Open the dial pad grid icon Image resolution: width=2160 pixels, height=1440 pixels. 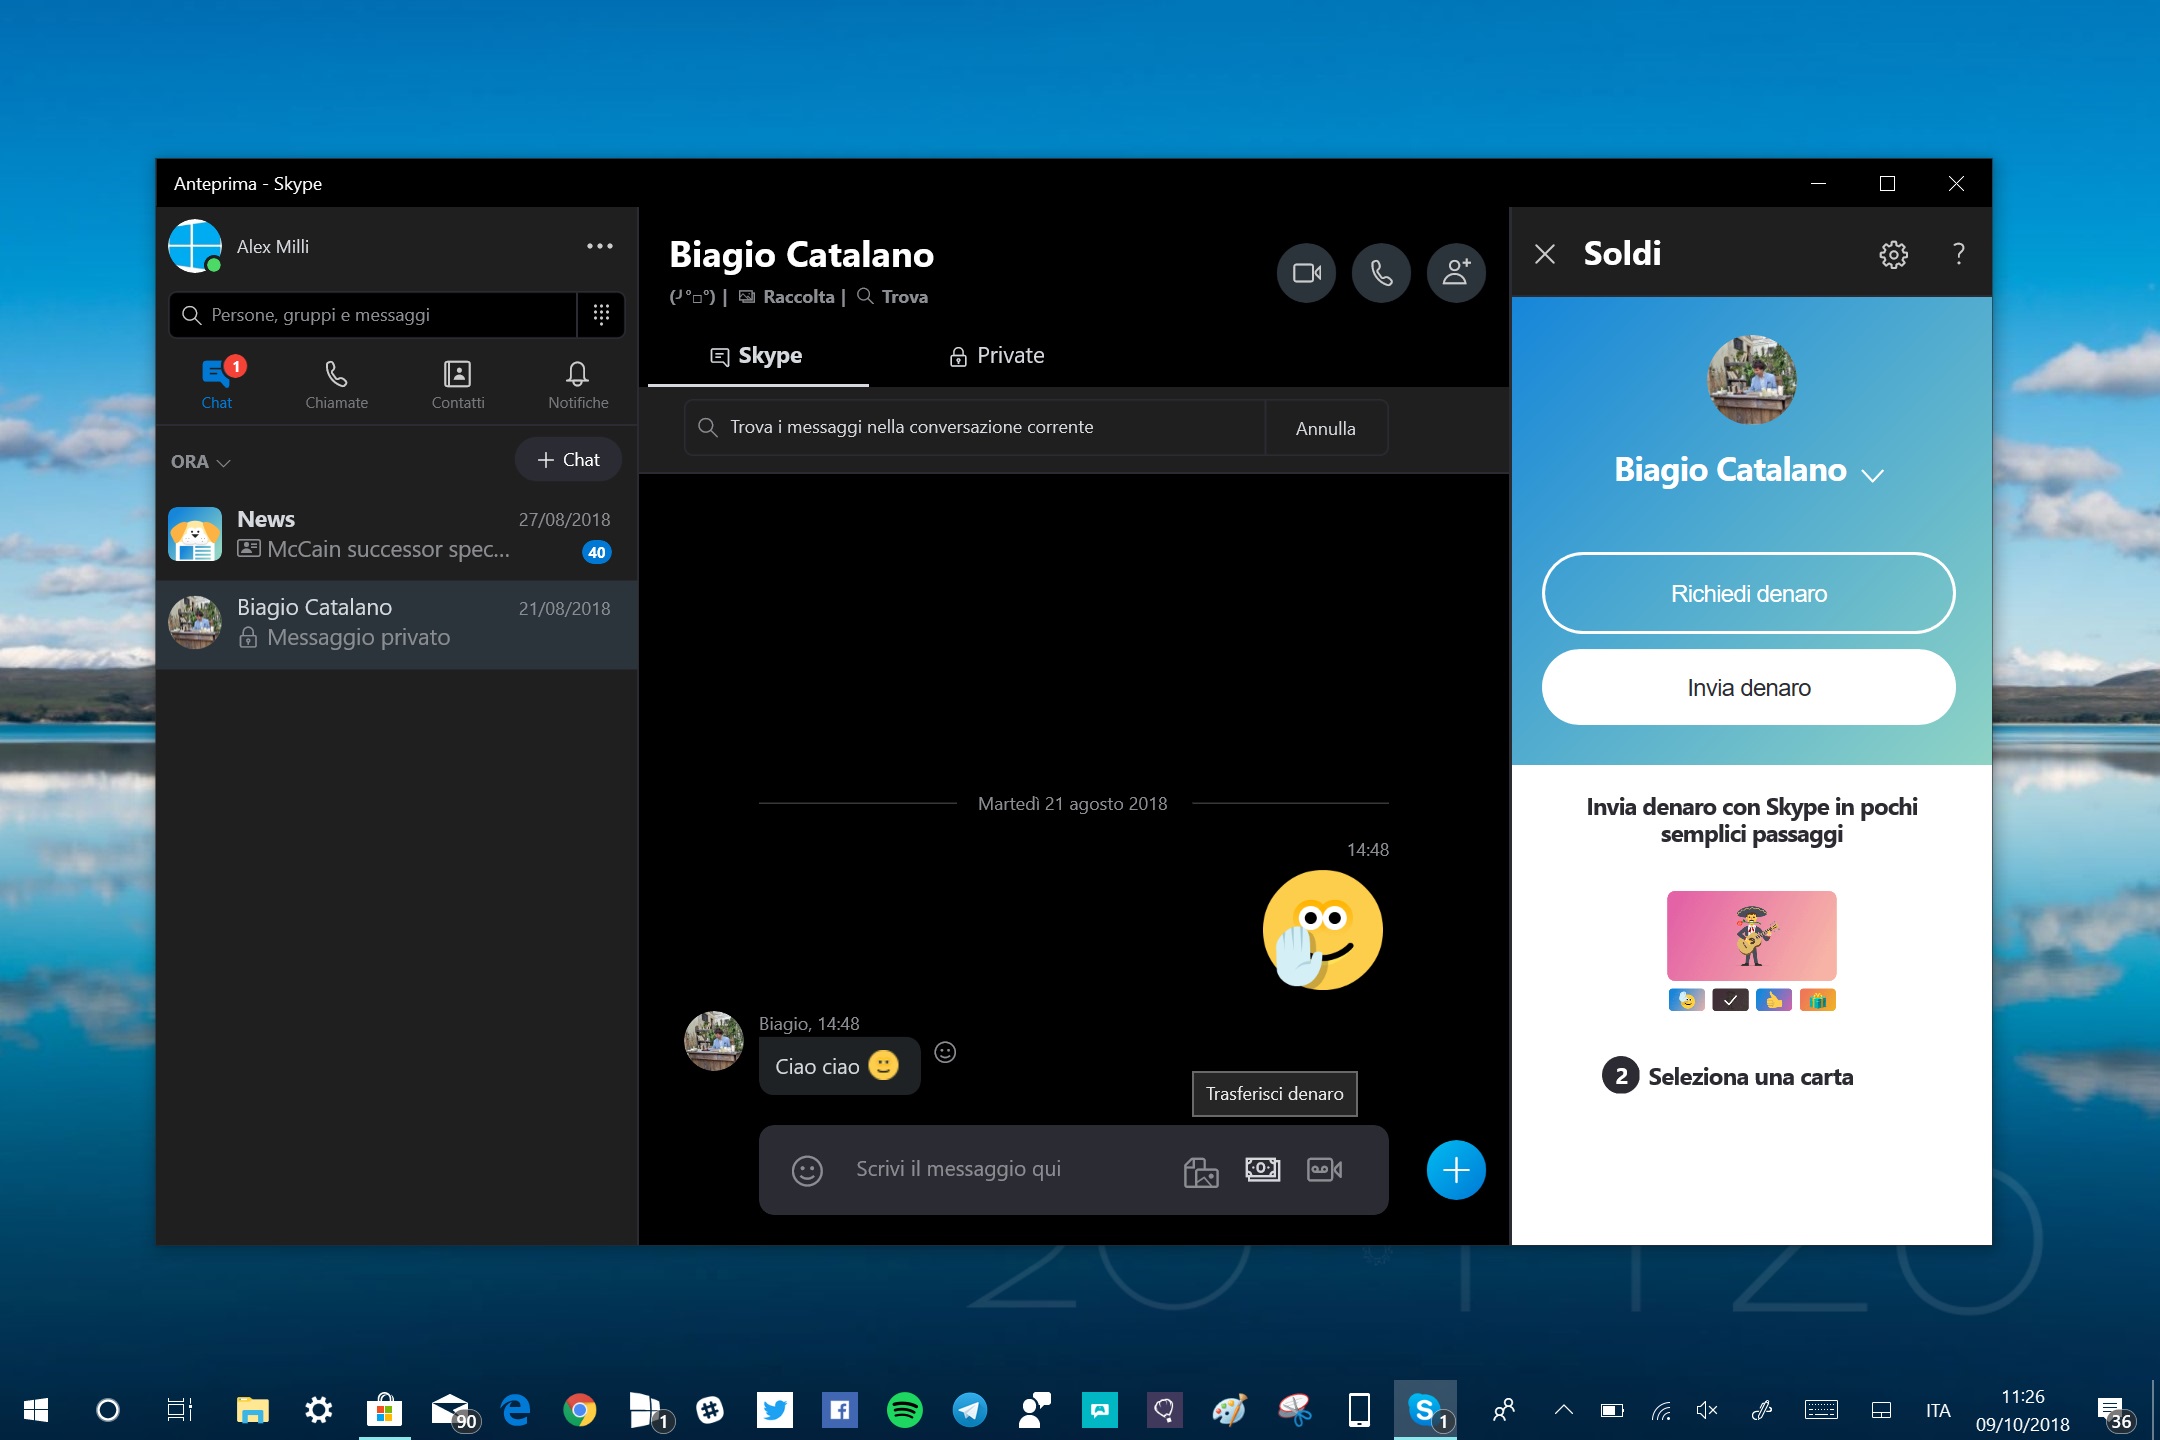pos(601,315)
